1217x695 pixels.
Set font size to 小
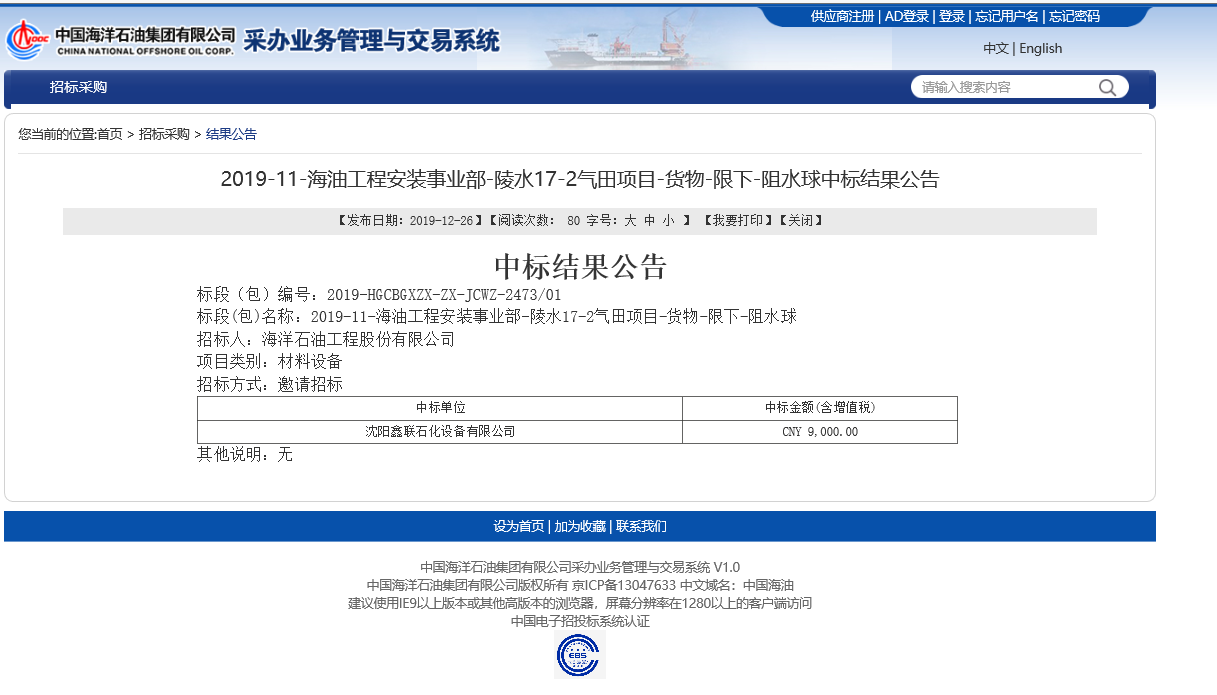point(668,221)
